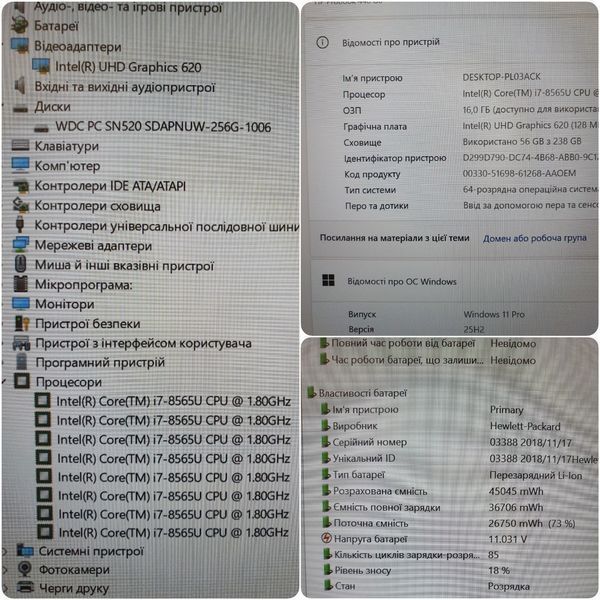Click storage value Використано 56 GB з 238 GB
The height and width of the screenshot is (600, 600).
coord(522,141)
